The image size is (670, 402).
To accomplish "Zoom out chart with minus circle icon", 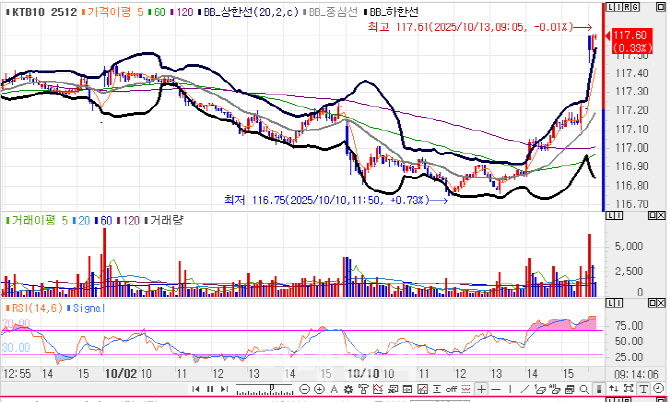I will coord(304,388).
